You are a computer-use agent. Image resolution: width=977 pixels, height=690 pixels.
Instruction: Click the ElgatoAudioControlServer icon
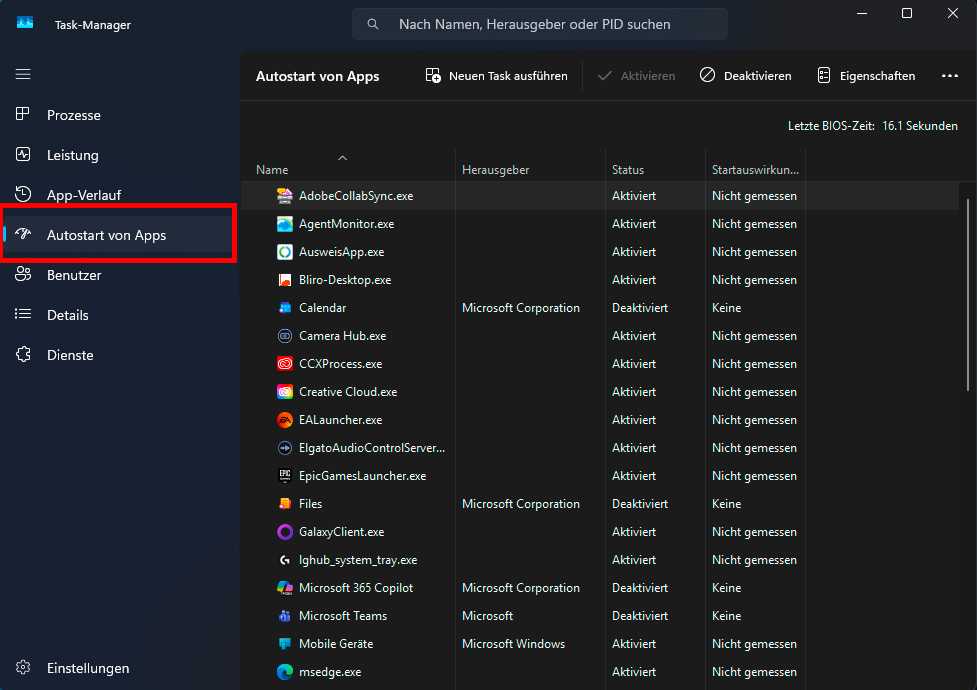[285, 448]
